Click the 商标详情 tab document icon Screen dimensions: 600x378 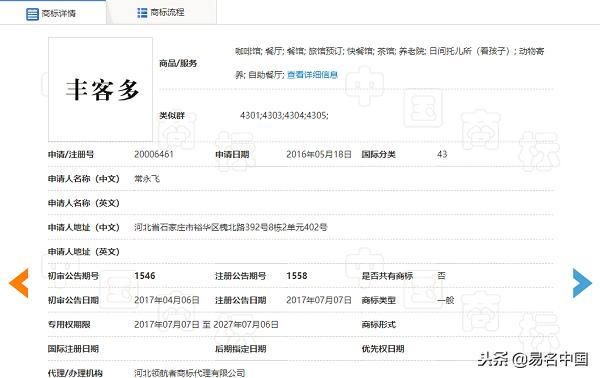coord(32,14)
